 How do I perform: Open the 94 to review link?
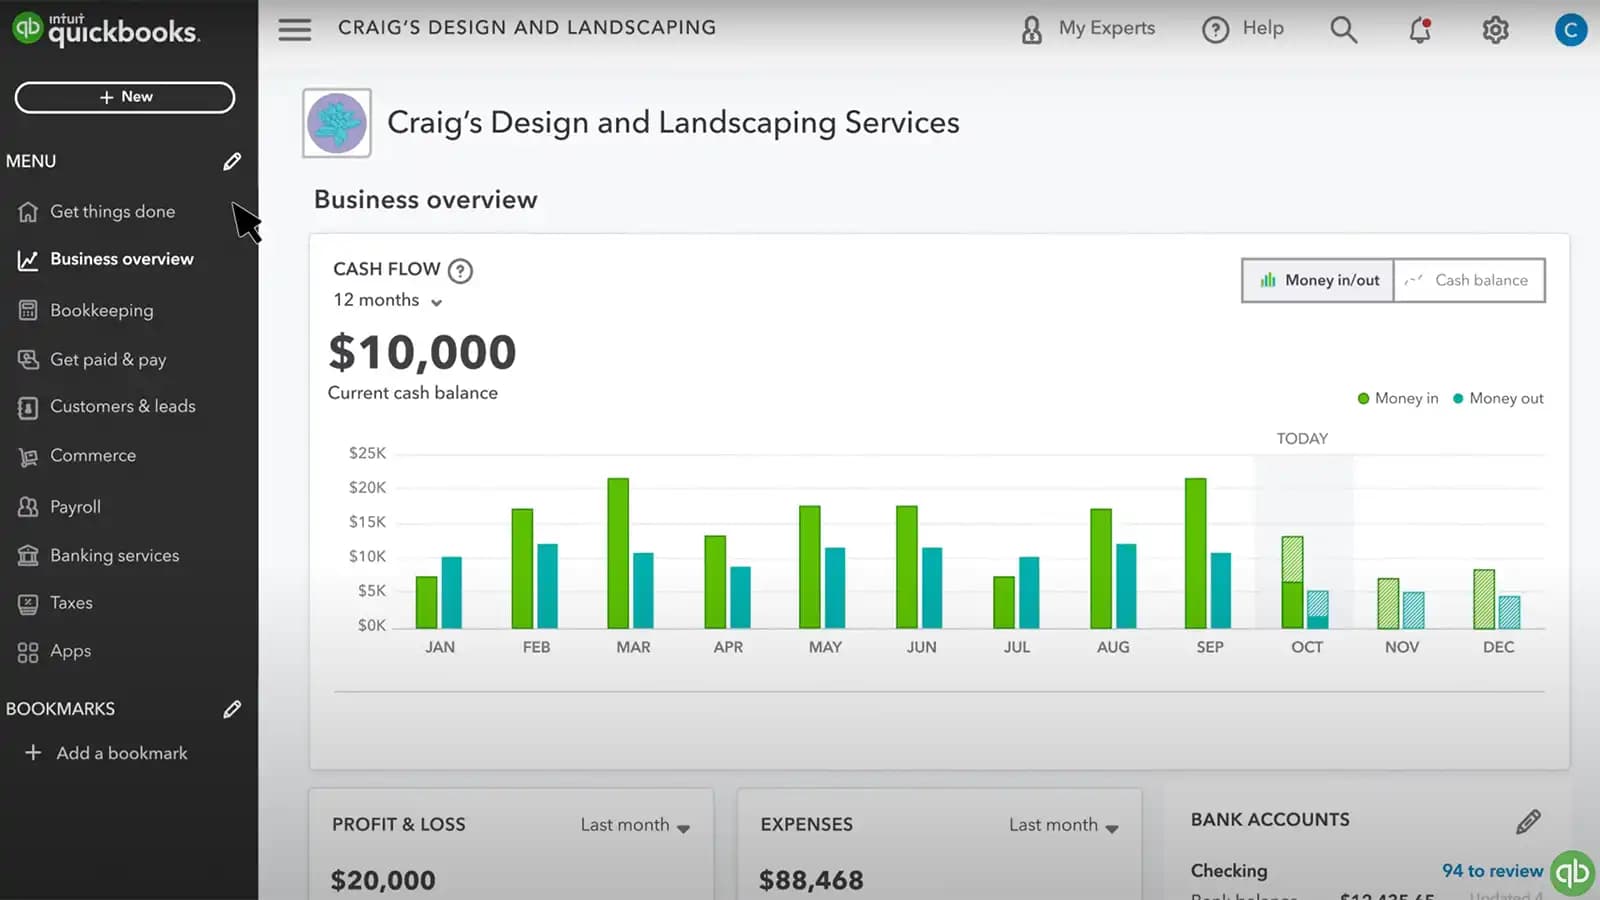pos(1492,871)
